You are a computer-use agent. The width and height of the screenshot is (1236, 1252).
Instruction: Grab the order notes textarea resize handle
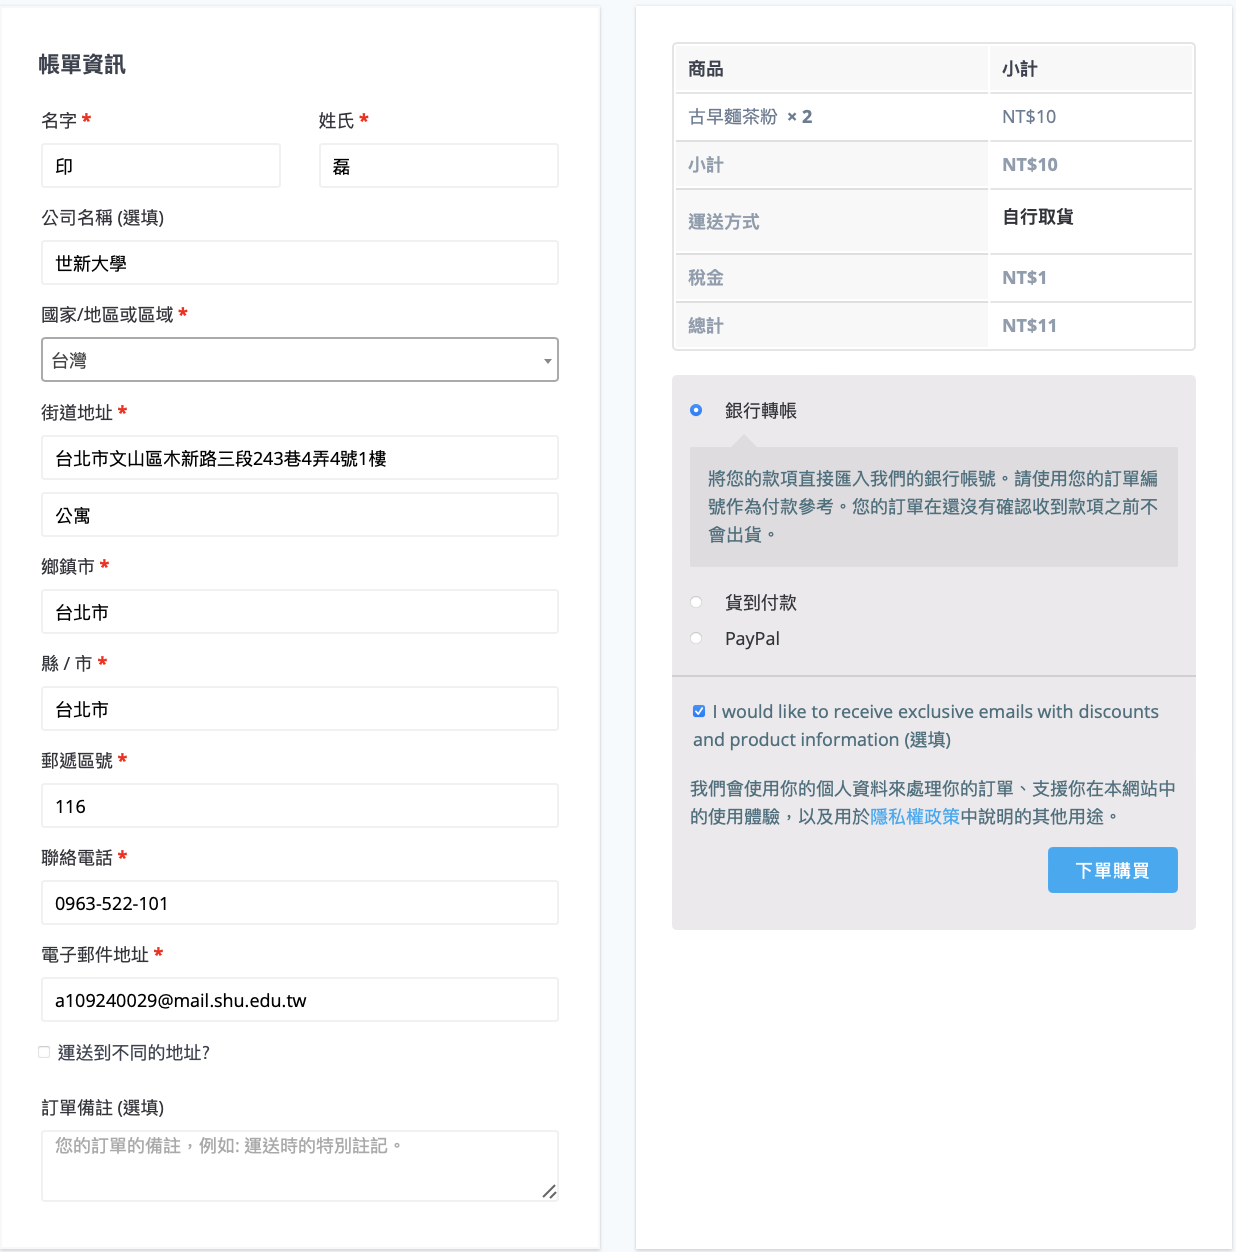click(x=549, y=1191)
